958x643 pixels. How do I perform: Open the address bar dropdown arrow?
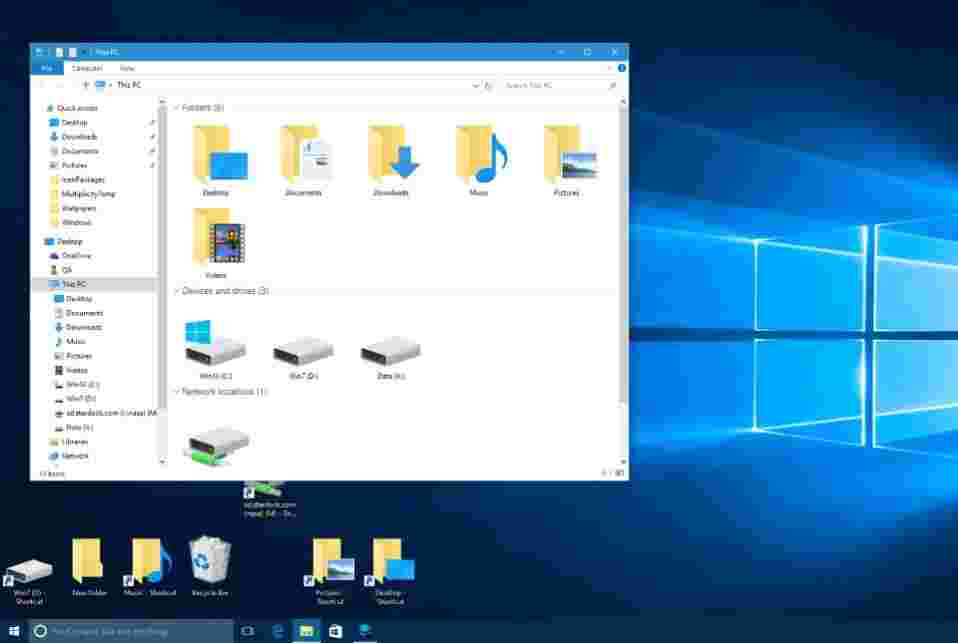pyautogui.click(x=476, y=86)
